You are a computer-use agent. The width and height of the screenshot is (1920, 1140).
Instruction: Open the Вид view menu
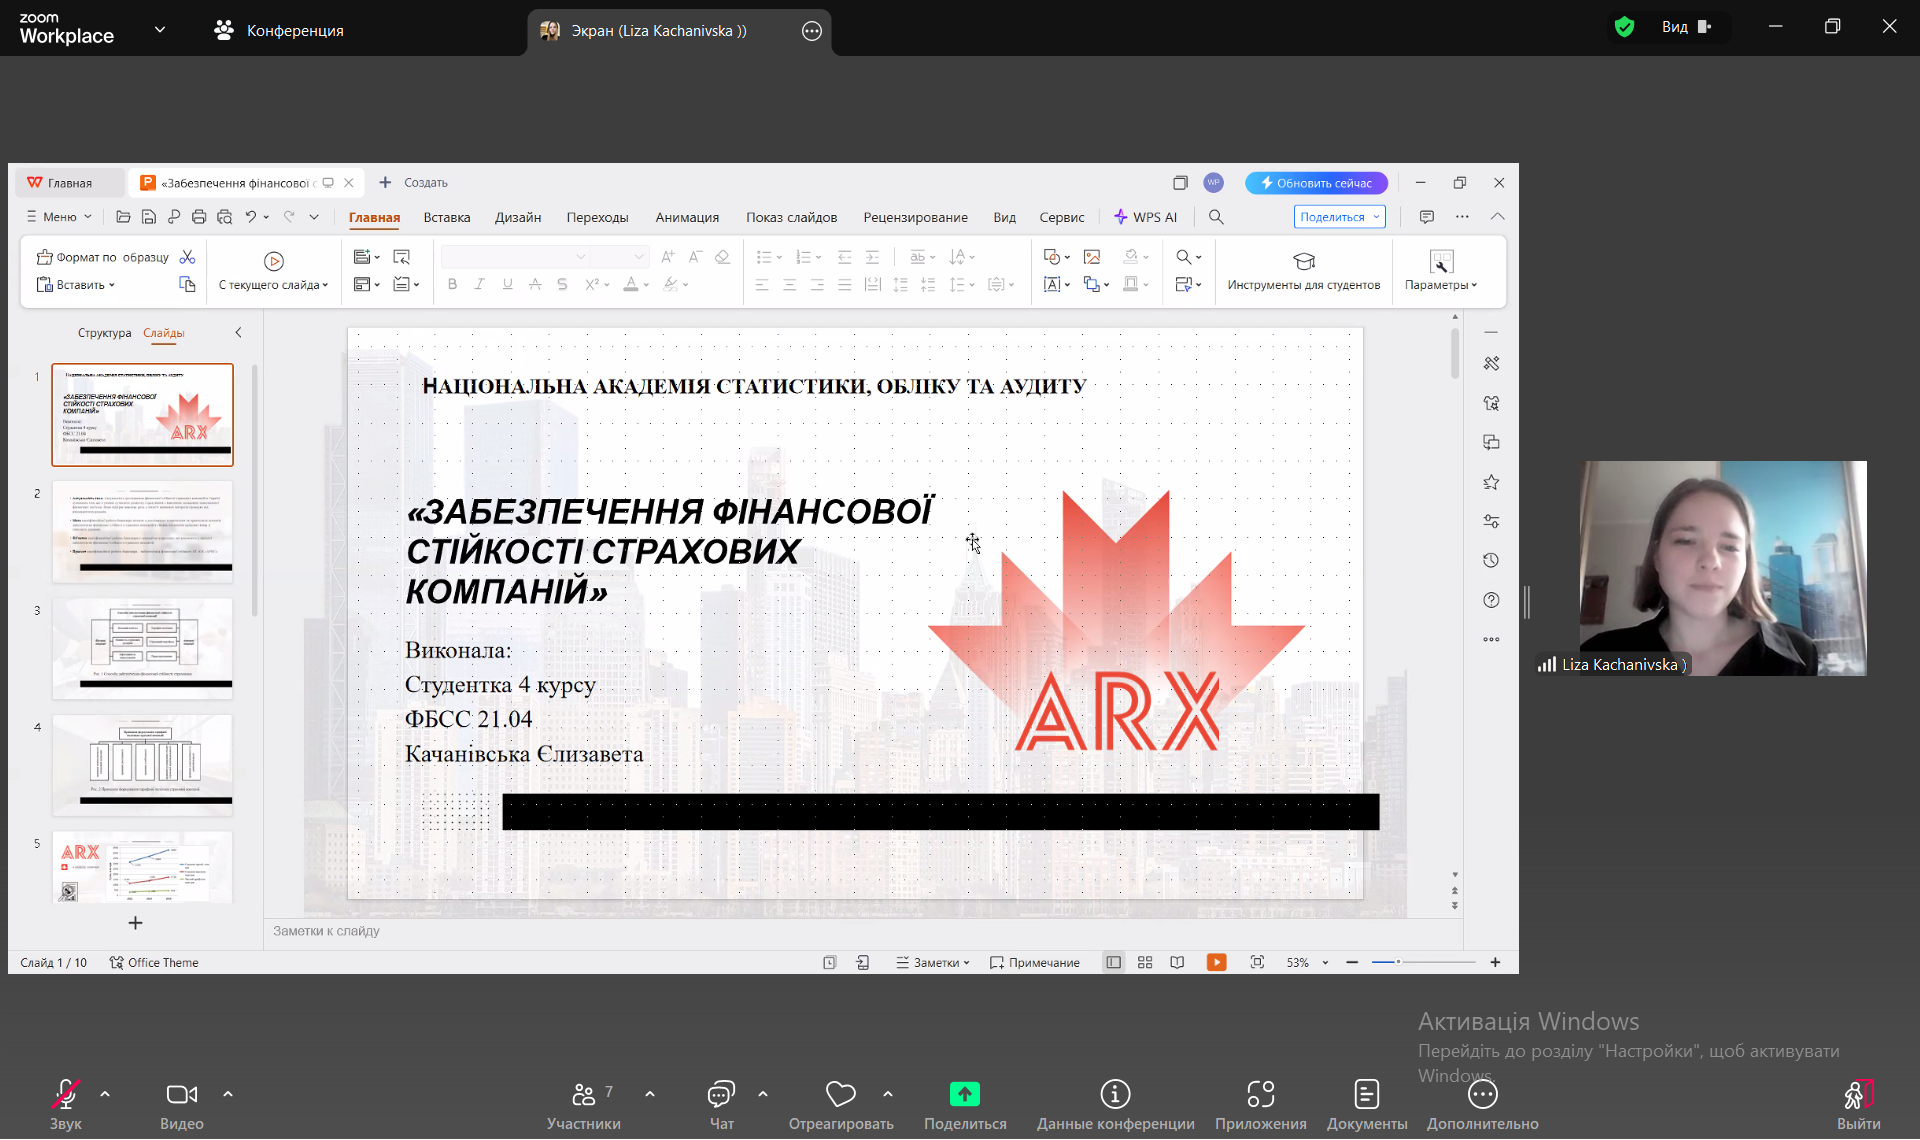point(1686,27)
